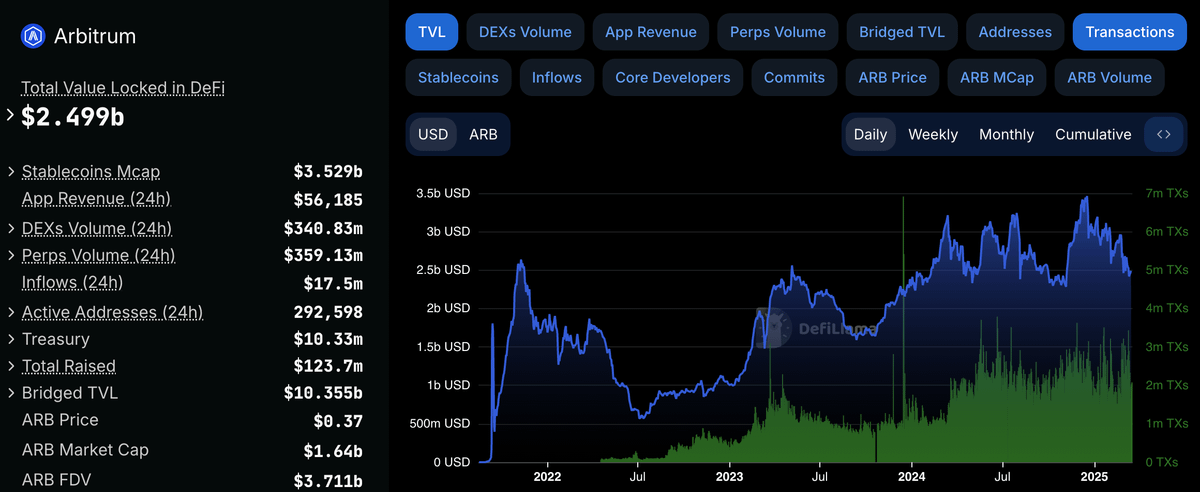Image resolution: width=1200 pixels, height=492 pixels.
Task: Select the Monthly interval
Action: coord(1006,134)
